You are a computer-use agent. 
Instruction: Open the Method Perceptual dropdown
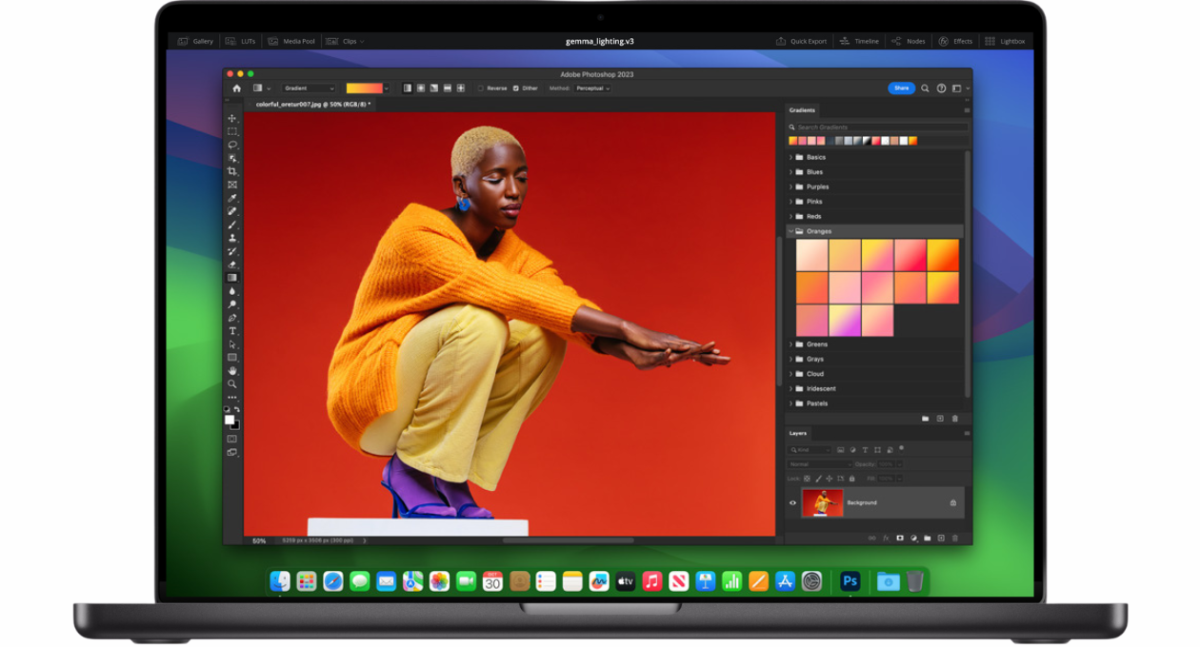(592, 88)
